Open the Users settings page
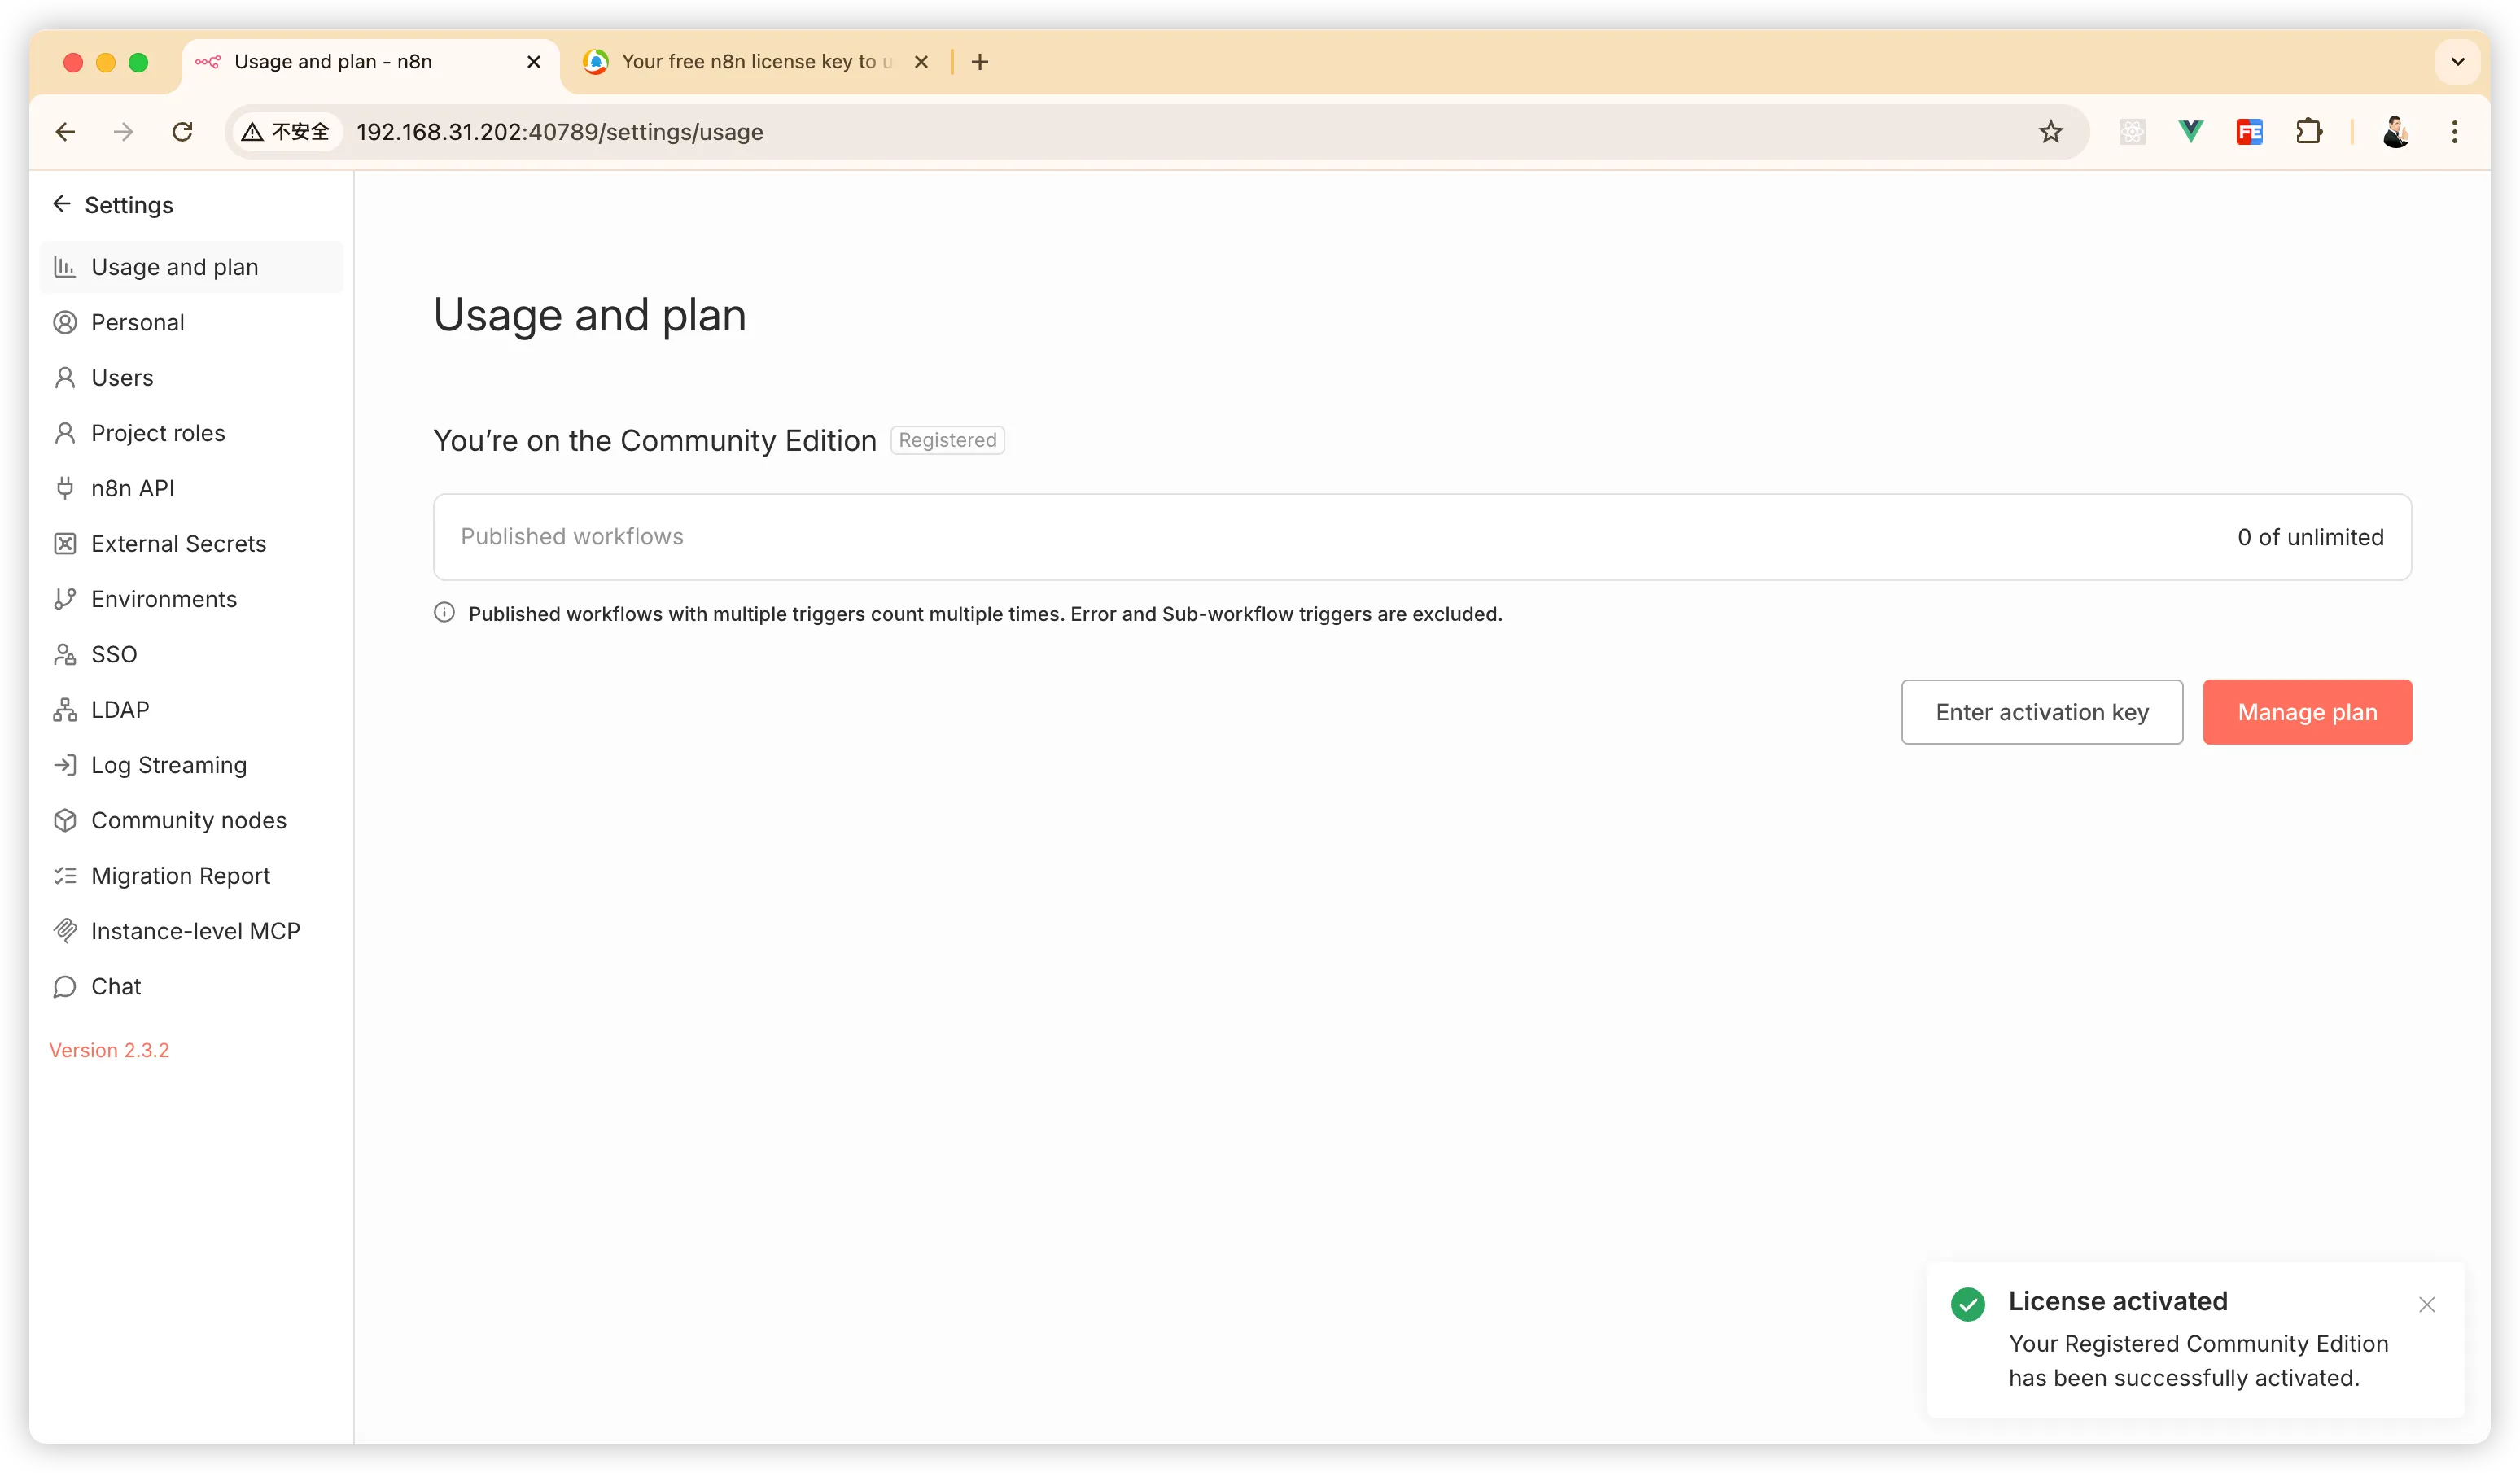This screenshot has height=1473, width=2520. [x=191, y=377]
